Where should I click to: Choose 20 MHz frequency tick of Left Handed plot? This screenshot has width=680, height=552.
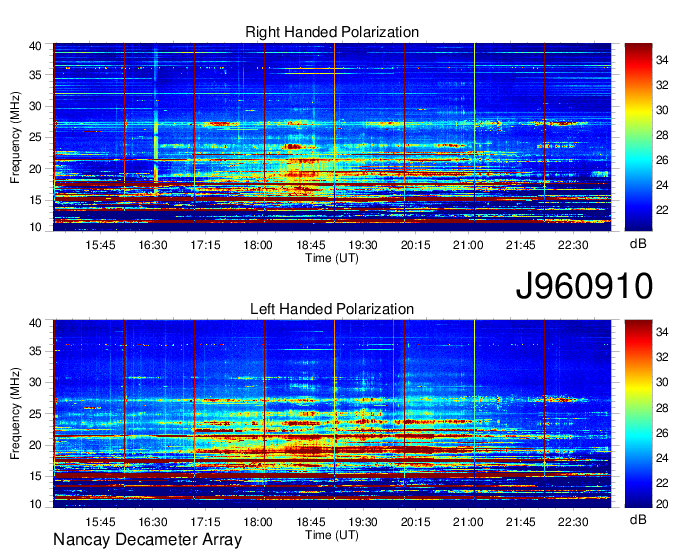[x=35, y=445]
